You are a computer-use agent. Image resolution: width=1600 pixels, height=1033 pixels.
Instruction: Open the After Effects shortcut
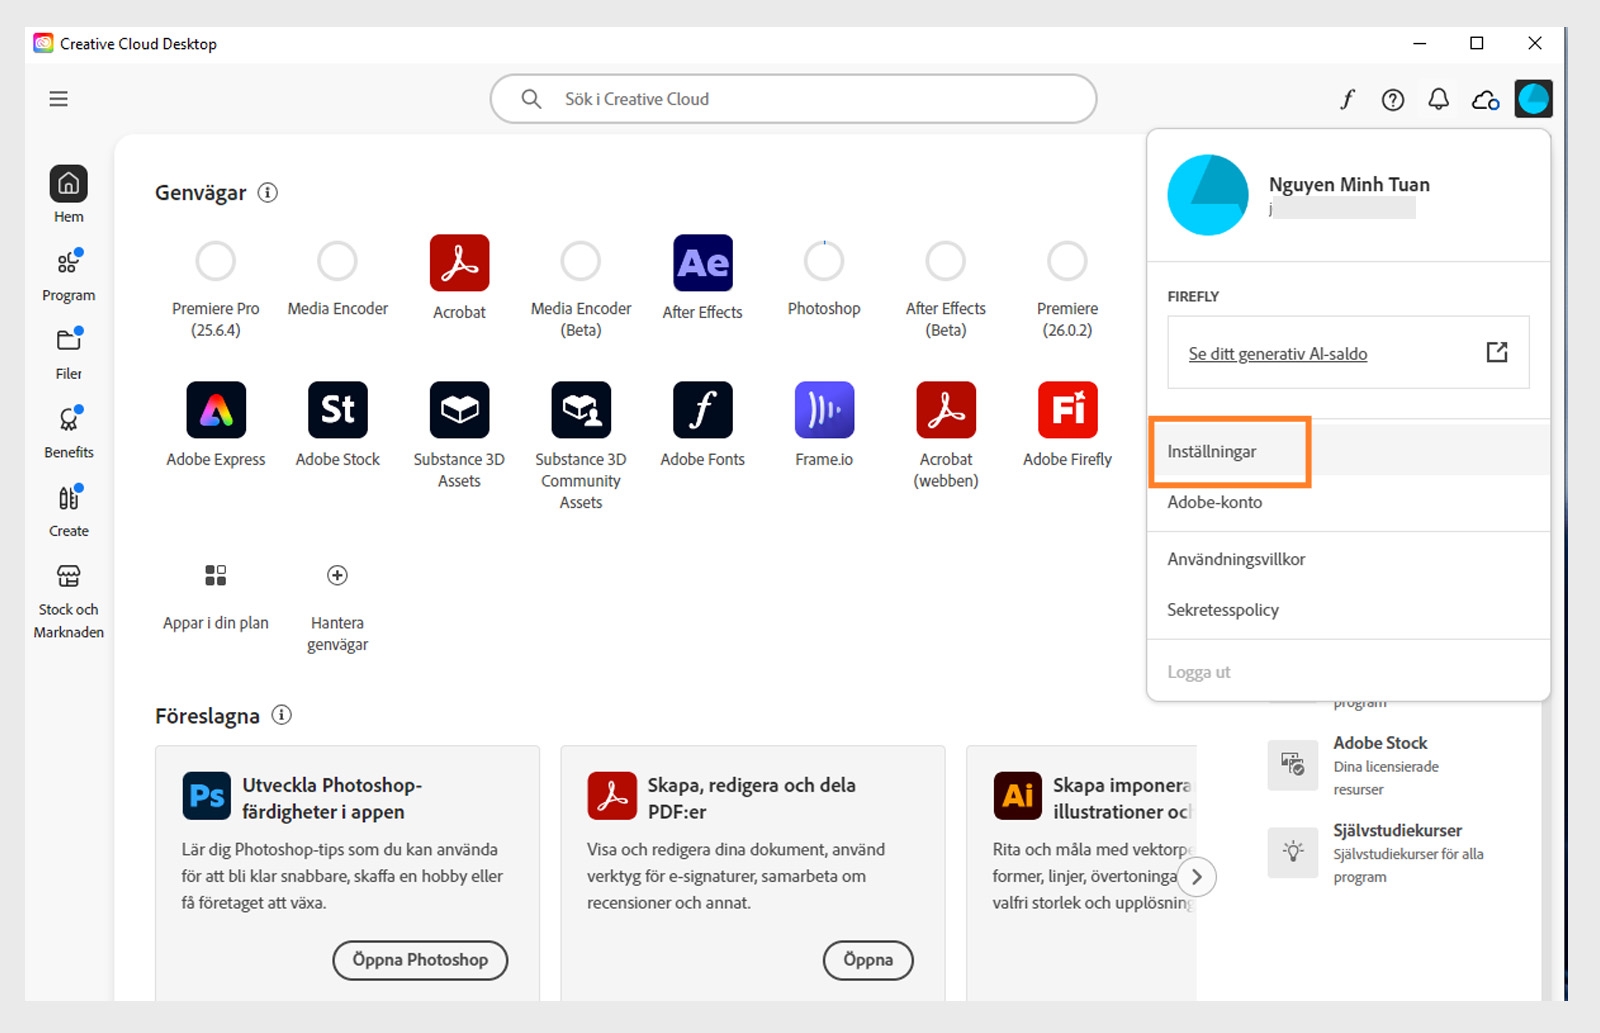pyautogui.click(x=702, y=263)
